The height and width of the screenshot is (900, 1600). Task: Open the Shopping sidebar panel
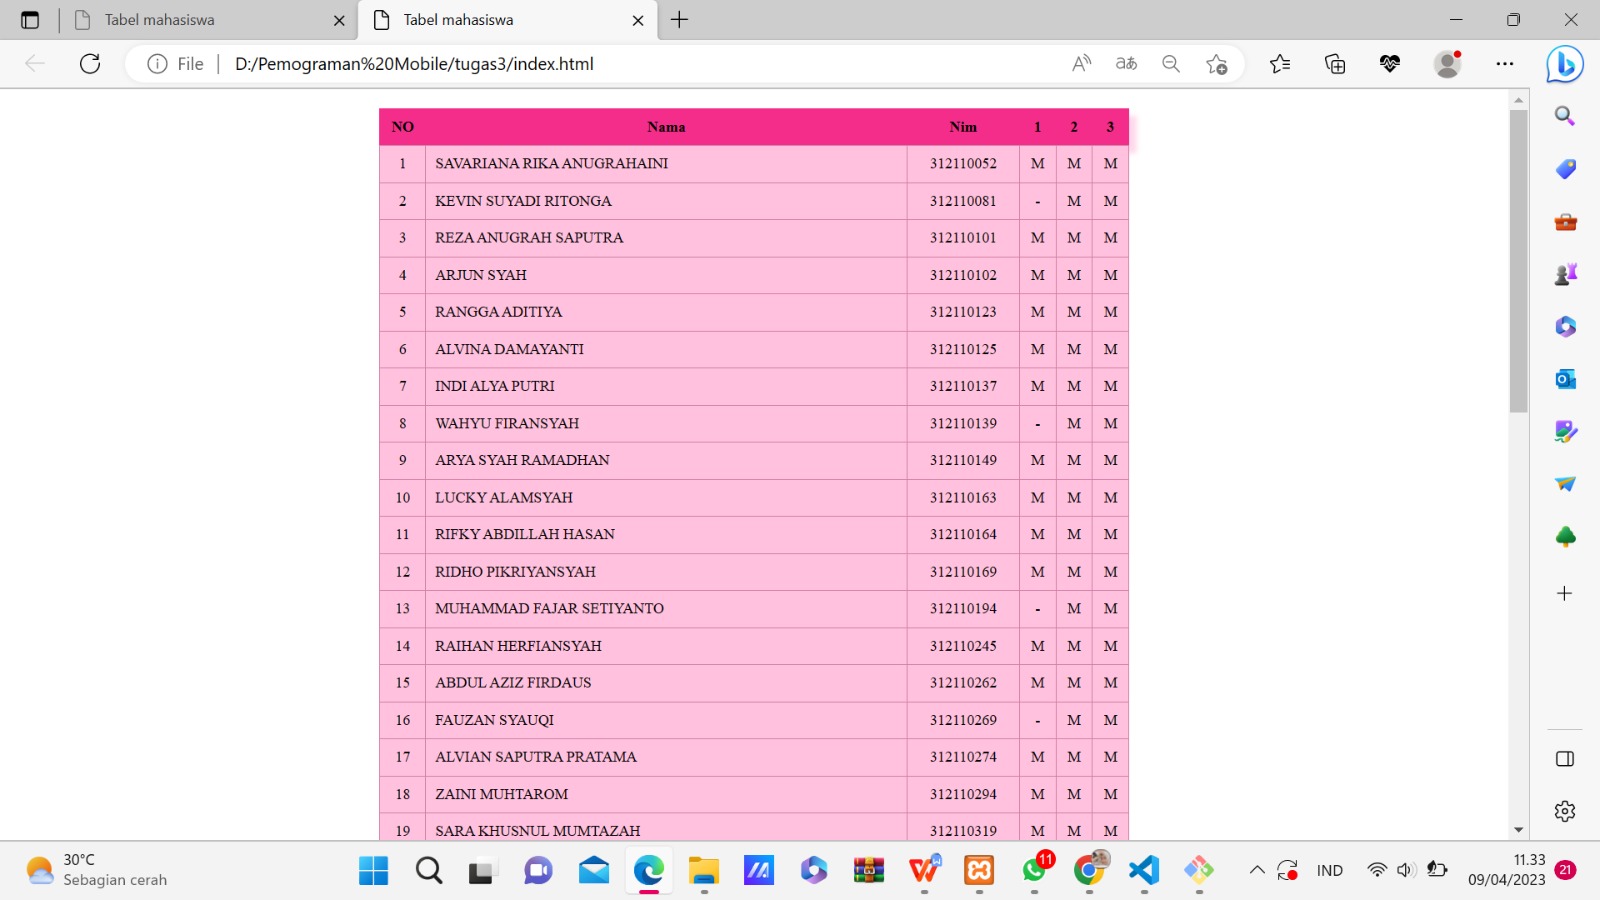pos(1565,169)
